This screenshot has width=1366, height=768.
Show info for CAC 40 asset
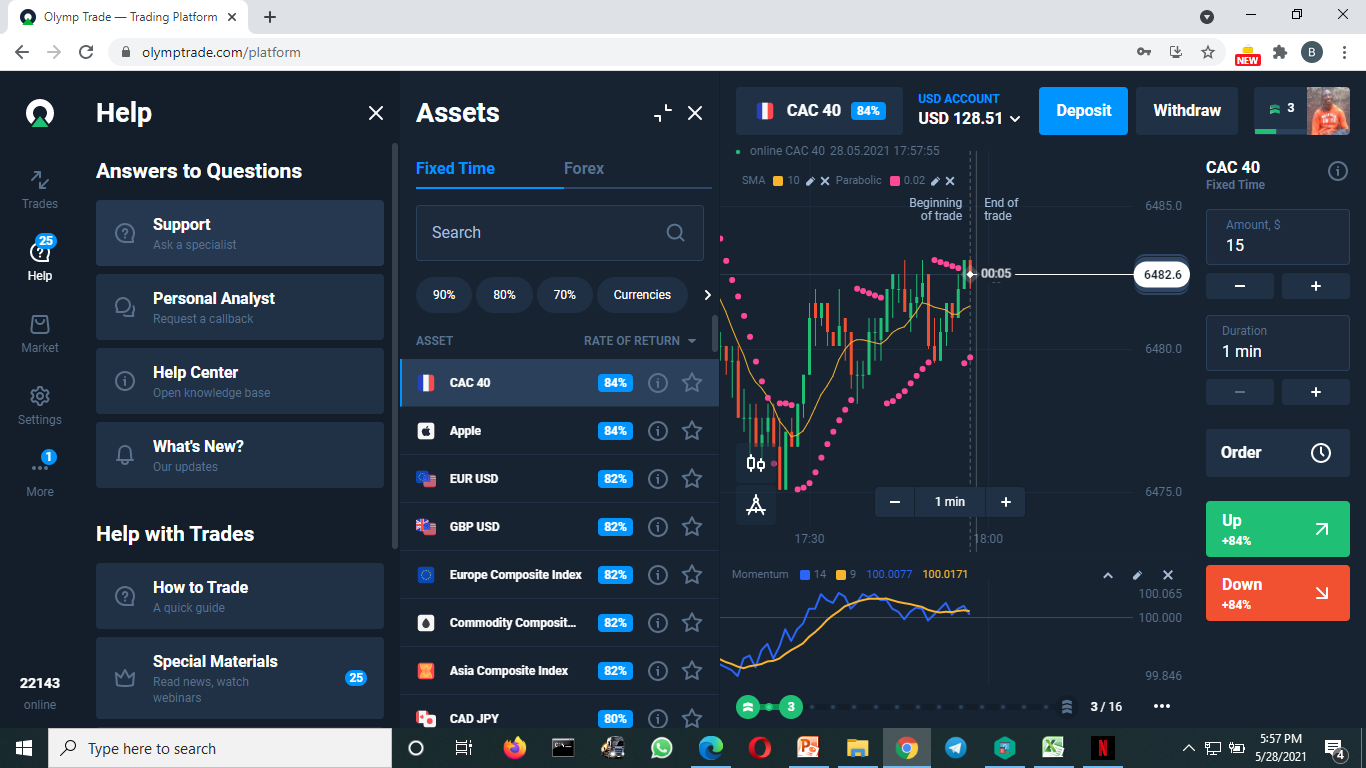(x=658, y=382)
